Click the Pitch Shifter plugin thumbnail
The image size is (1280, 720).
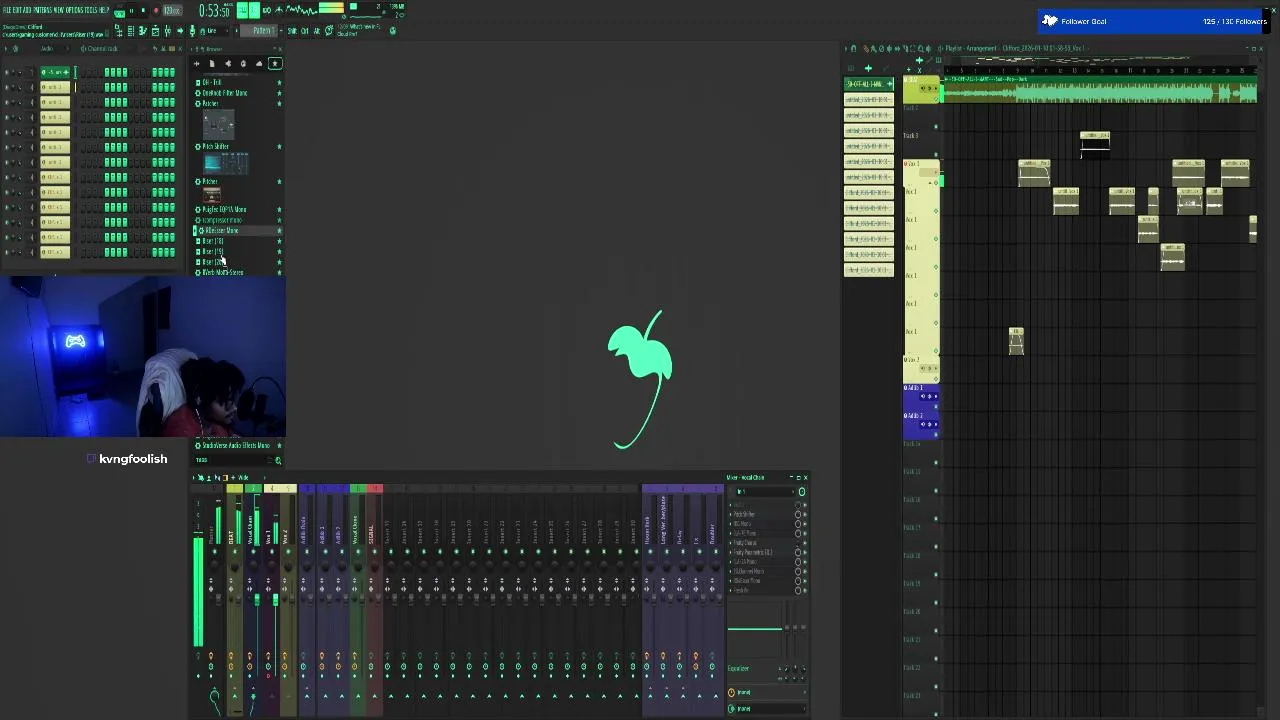click(x=226, y=162)
